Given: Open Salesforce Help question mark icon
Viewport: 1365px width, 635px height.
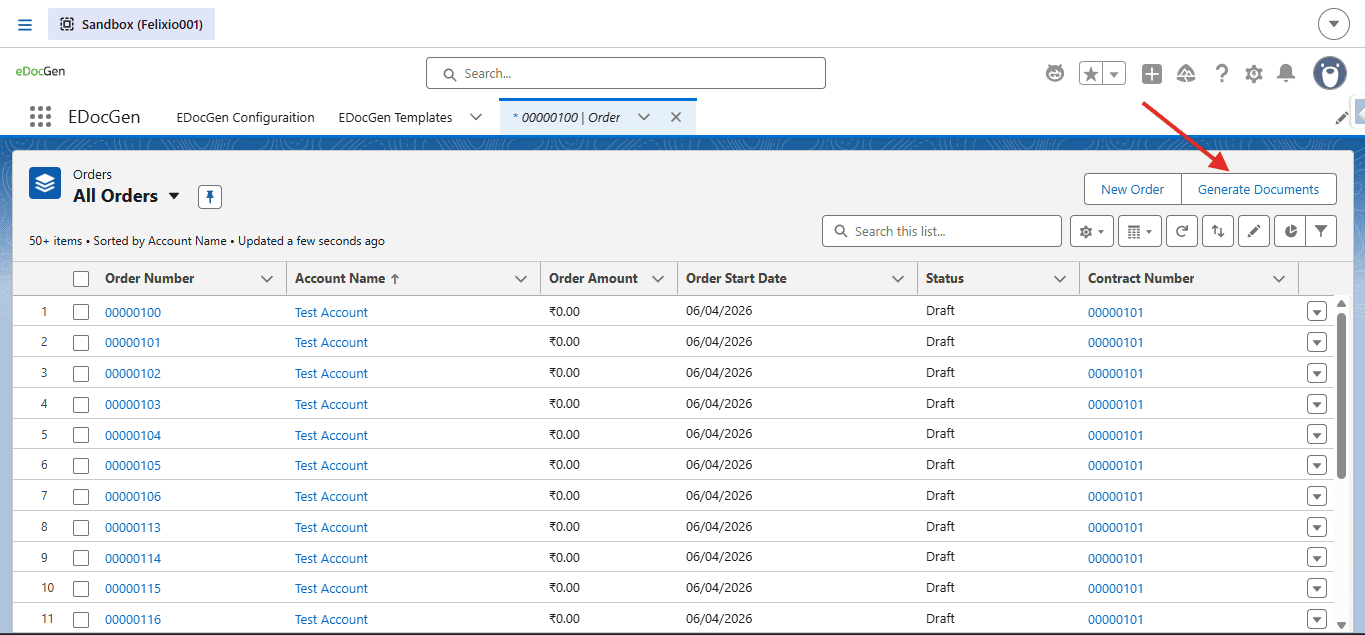Looking at the screenshot, I should tap(1221, 73).
